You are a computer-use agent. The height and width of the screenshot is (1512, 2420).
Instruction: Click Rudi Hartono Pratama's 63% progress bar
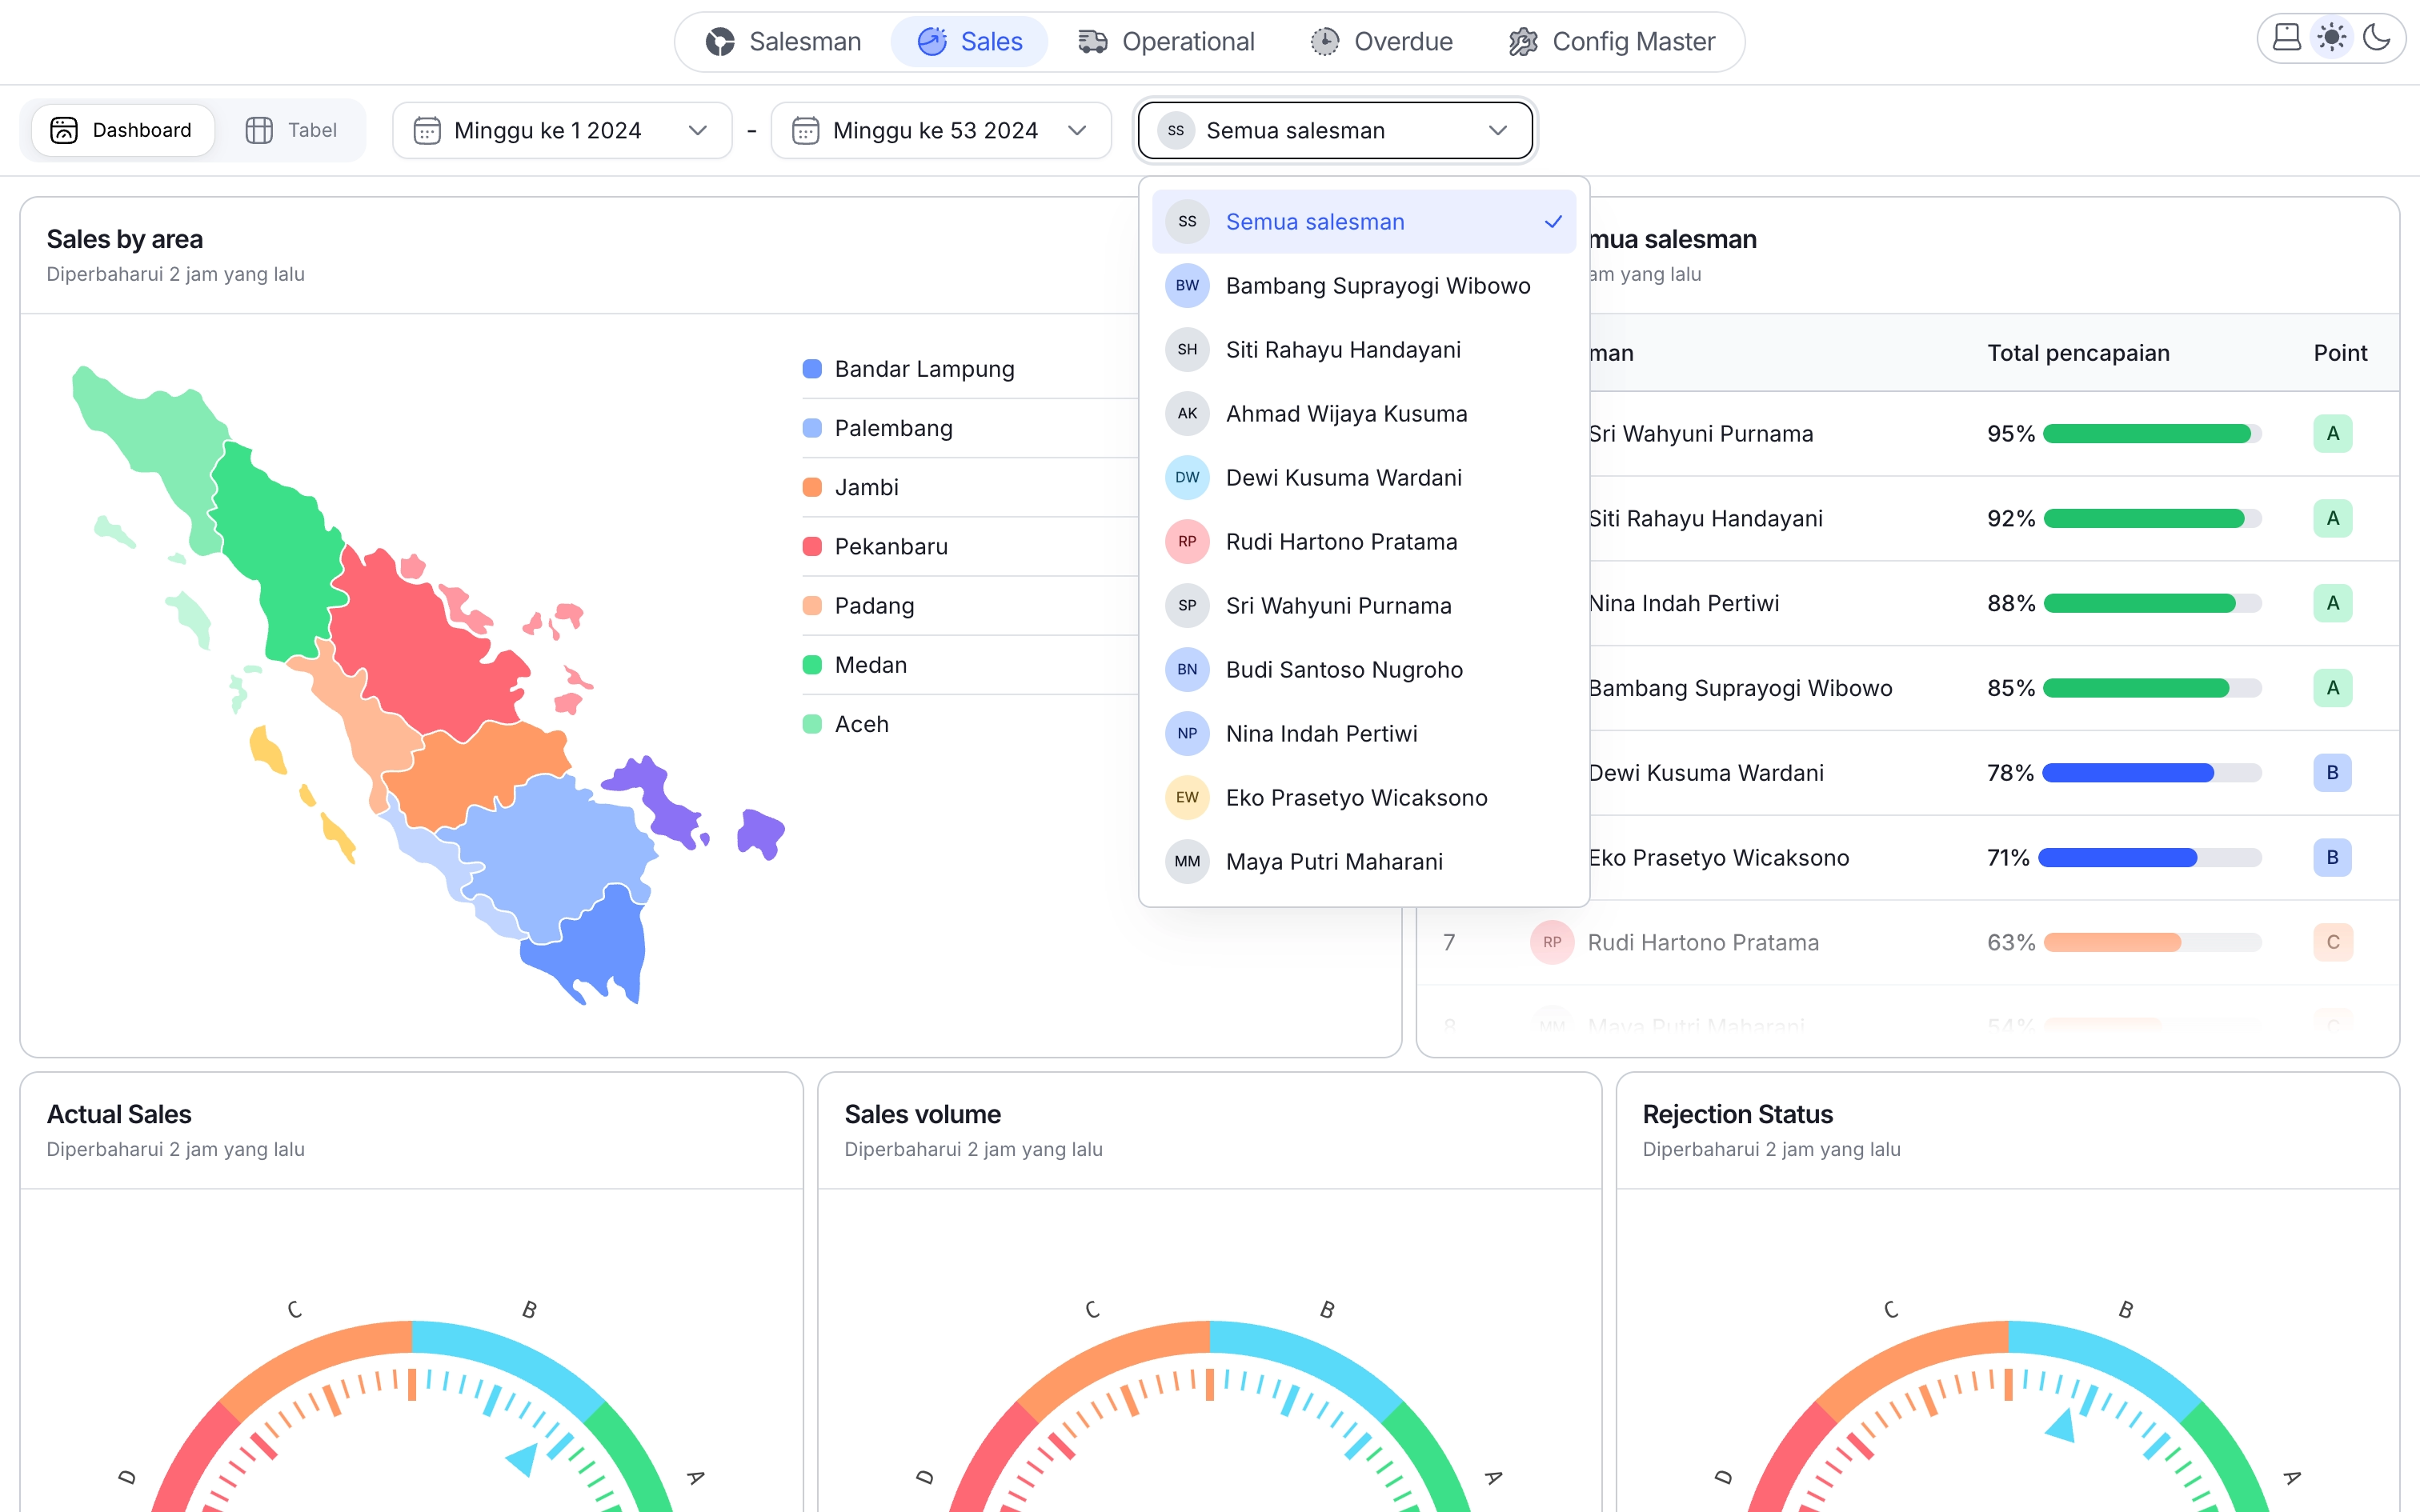[2152, 943]
